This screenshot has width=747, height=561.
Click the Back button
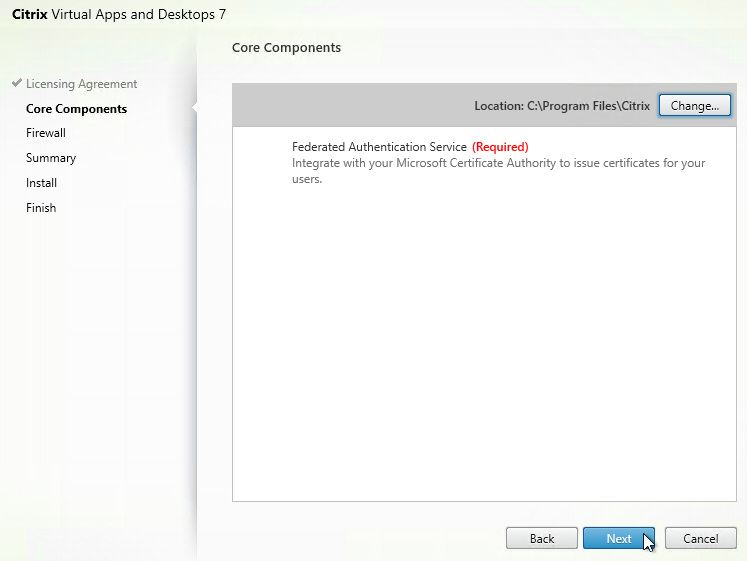click(542, 538)
